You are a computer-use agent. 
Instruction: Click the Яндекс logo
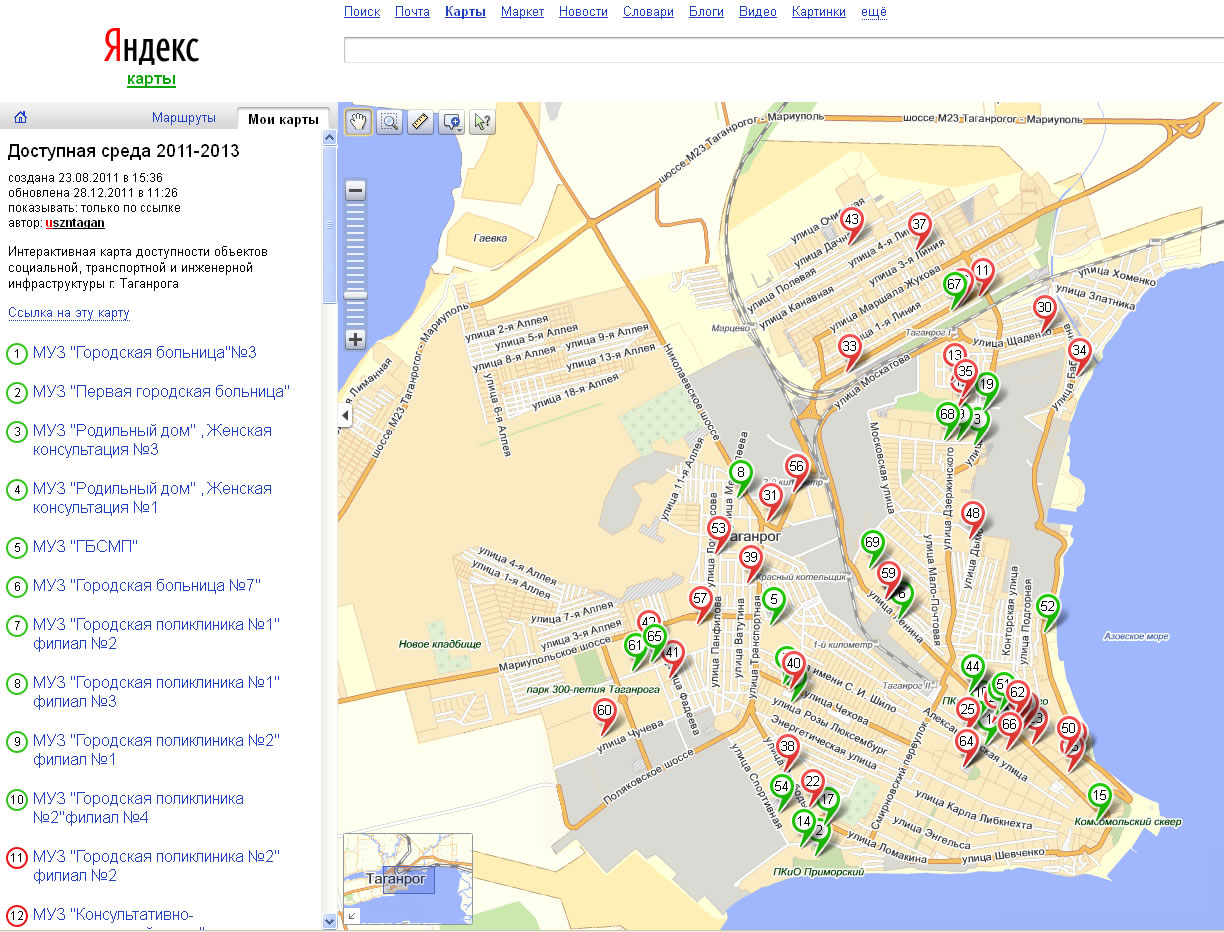tap(151, 47)
